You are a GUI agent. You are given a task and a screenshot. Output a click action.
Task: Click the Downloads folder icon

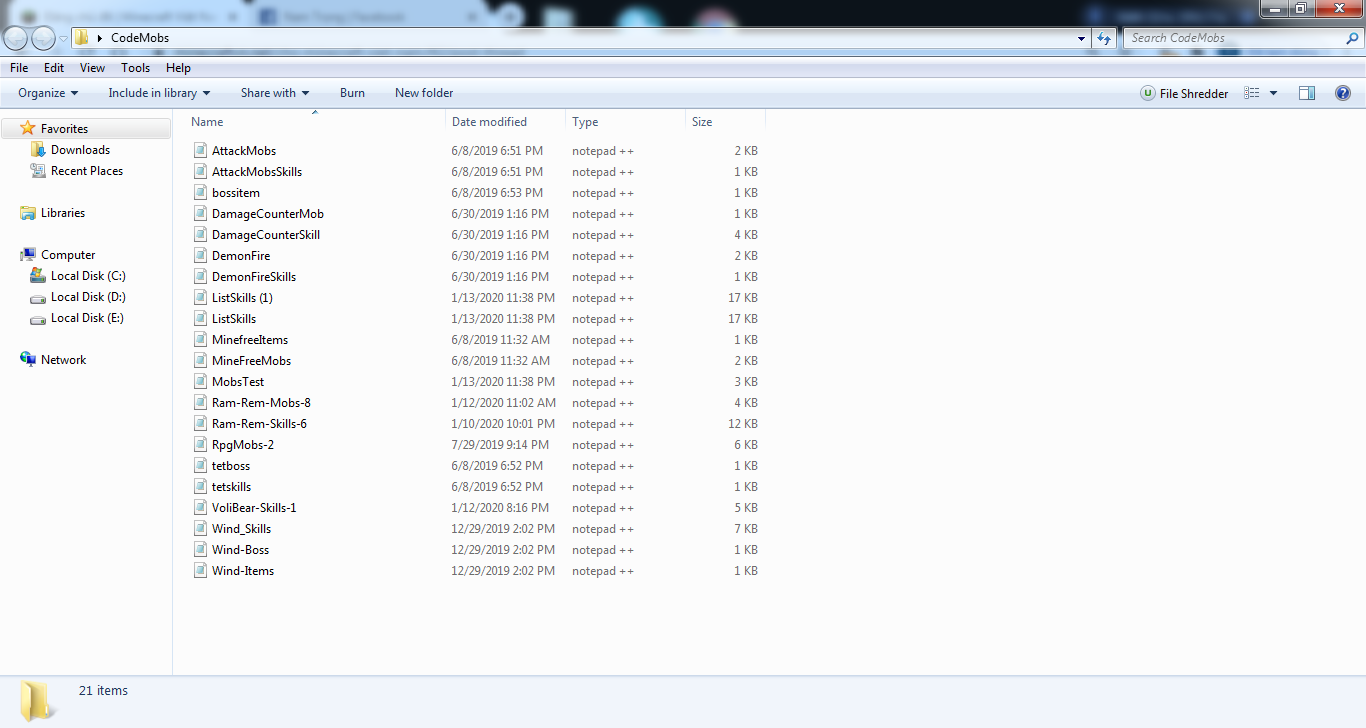38,150
